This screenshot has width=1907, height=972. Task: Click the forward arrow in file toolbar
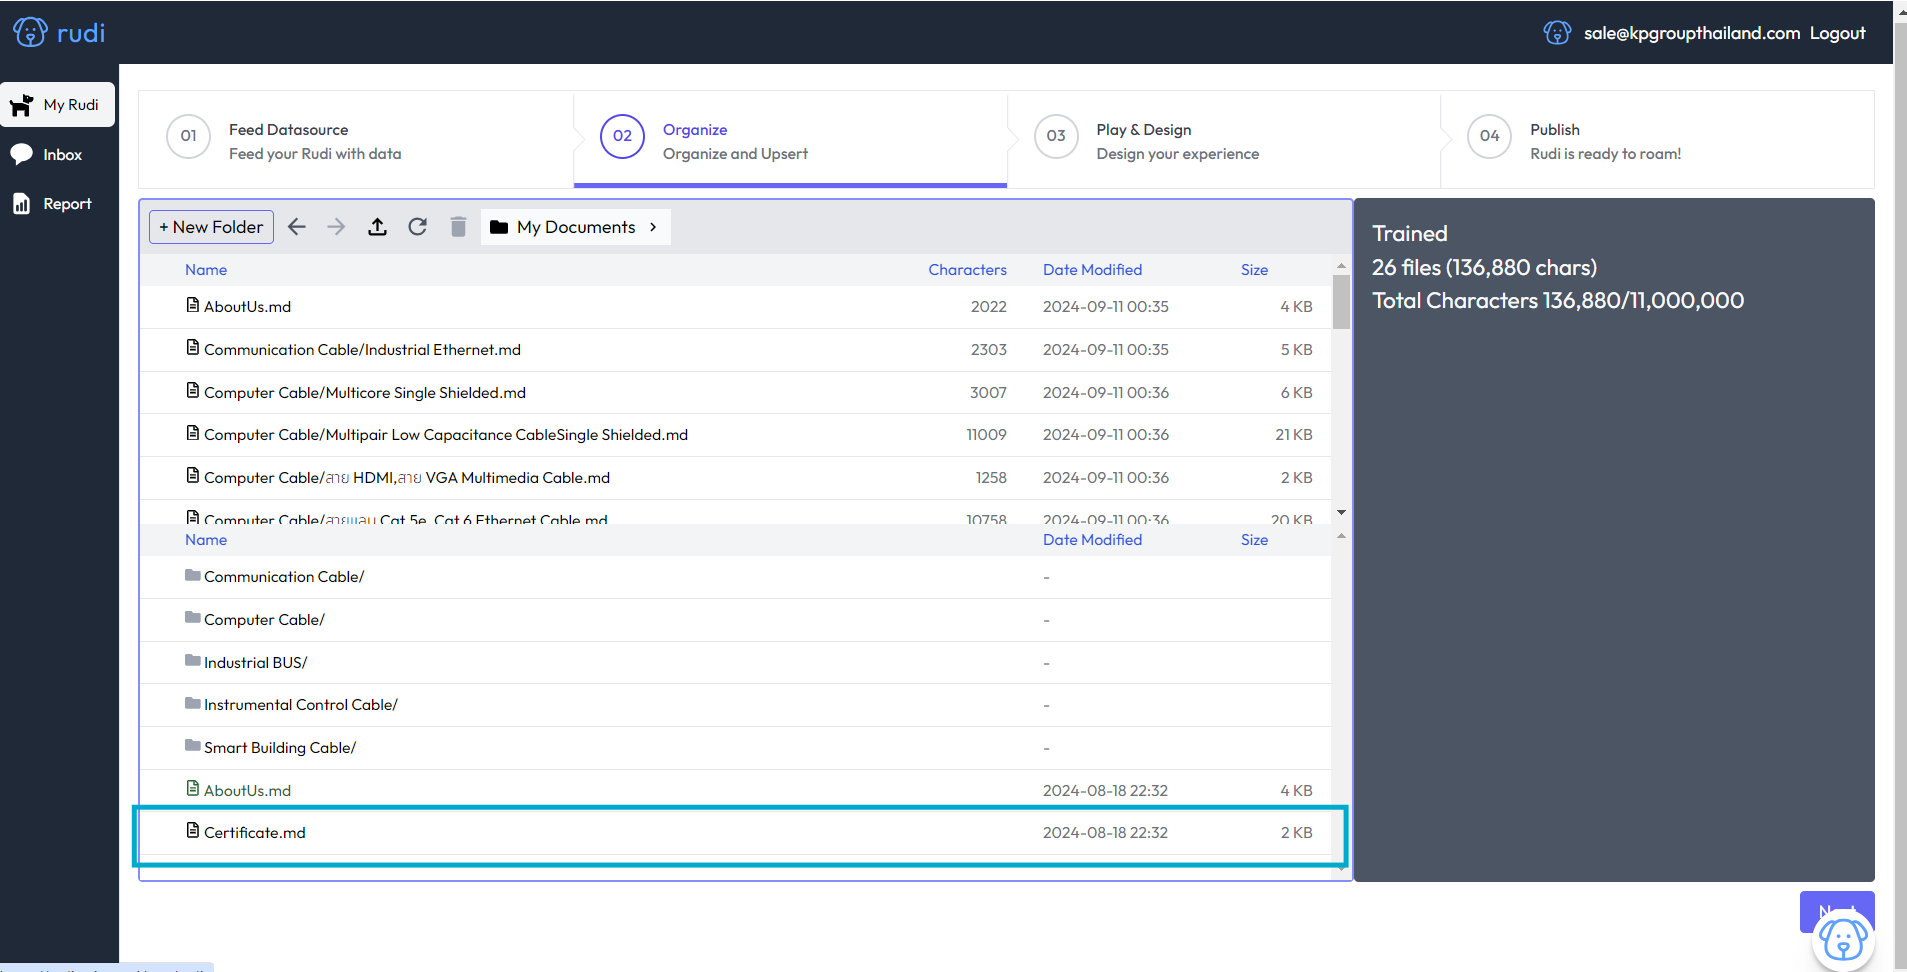[x=336, y=227]
